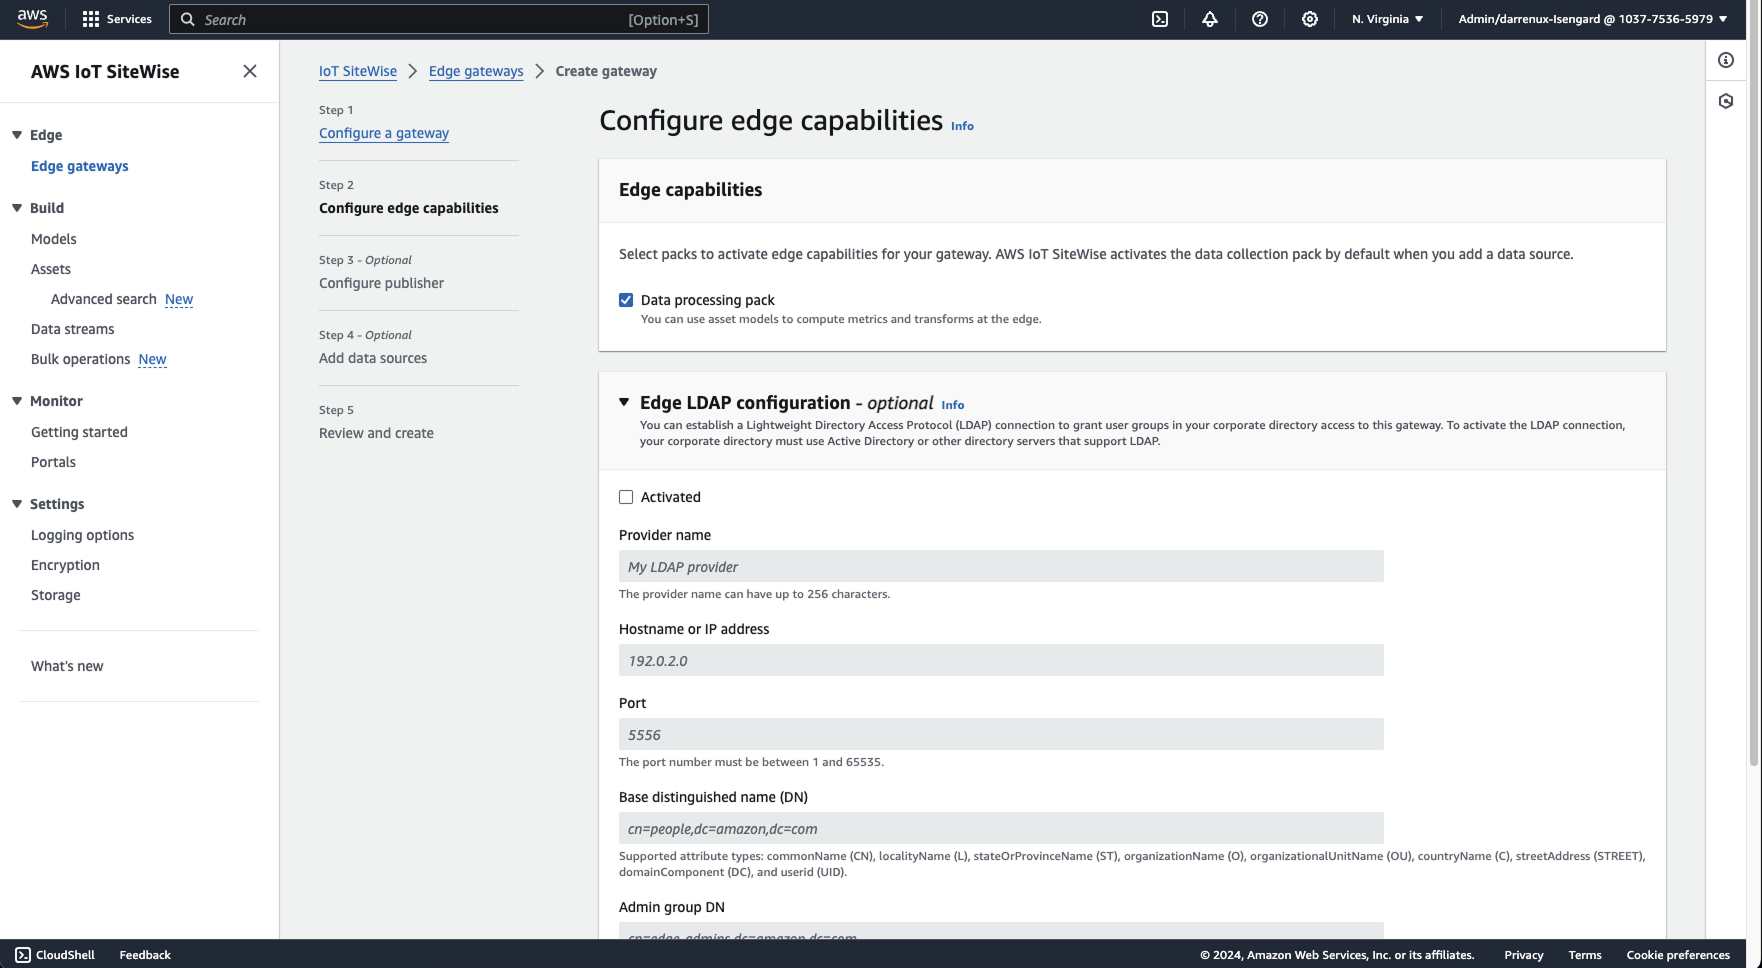Collapse the Build section in the sidebar

(x=15, y=207)
